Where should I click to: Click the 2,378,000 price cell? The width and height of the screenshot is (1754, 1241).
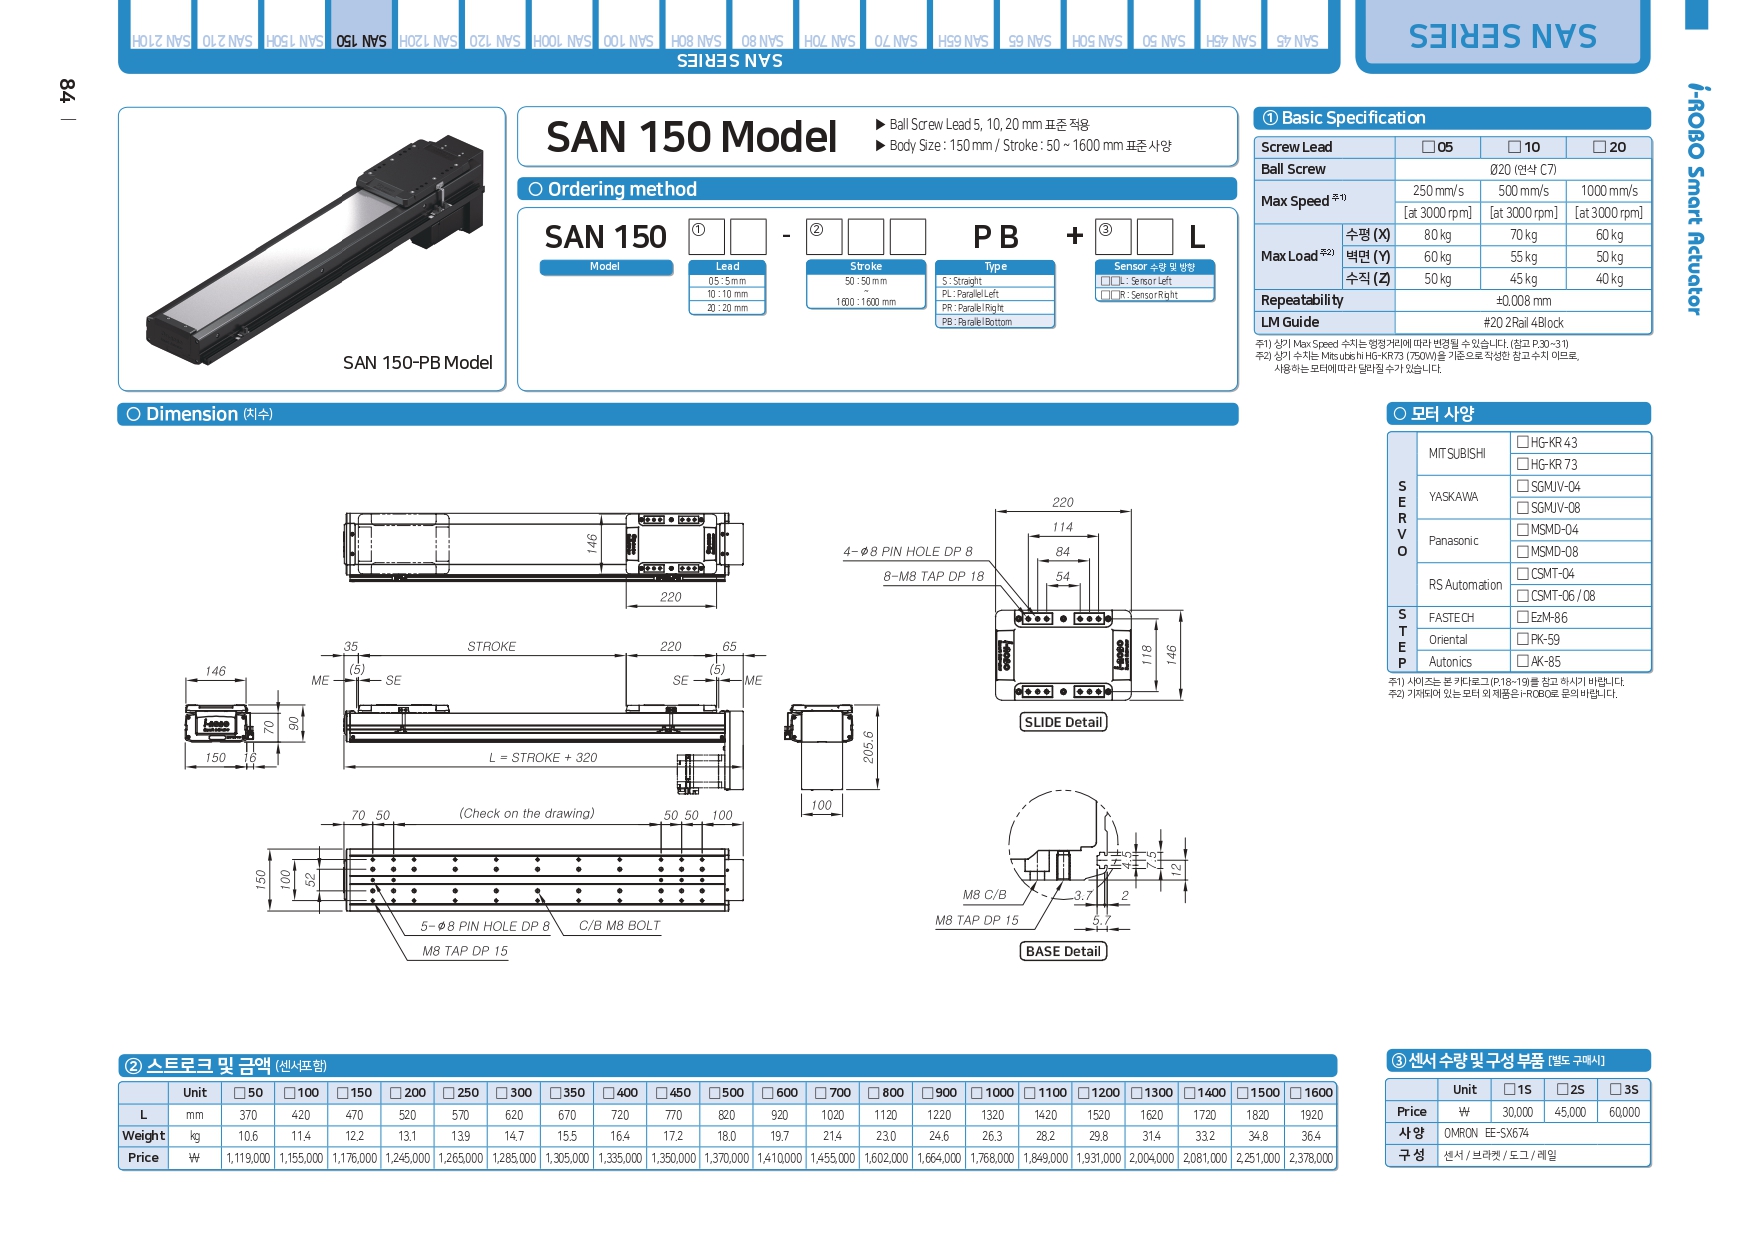(x=1311, y=1158)
